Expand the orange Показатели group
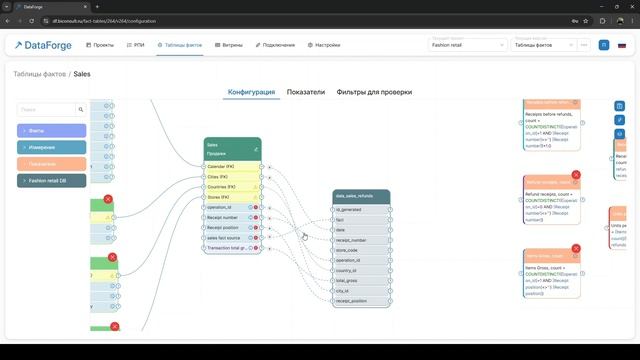 pos(51,164)
